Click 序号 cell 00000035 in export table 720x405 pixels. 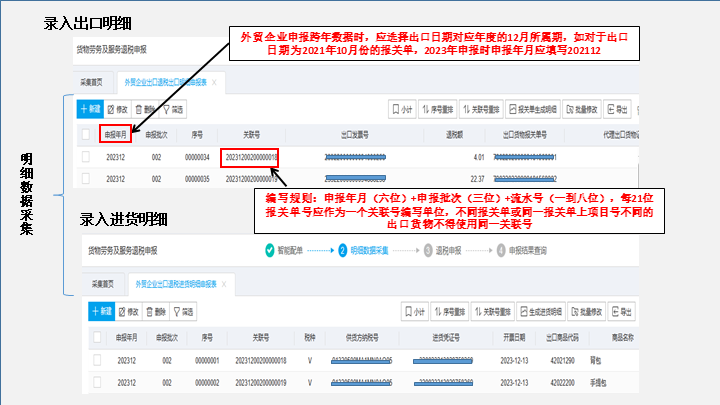point(197,179)
